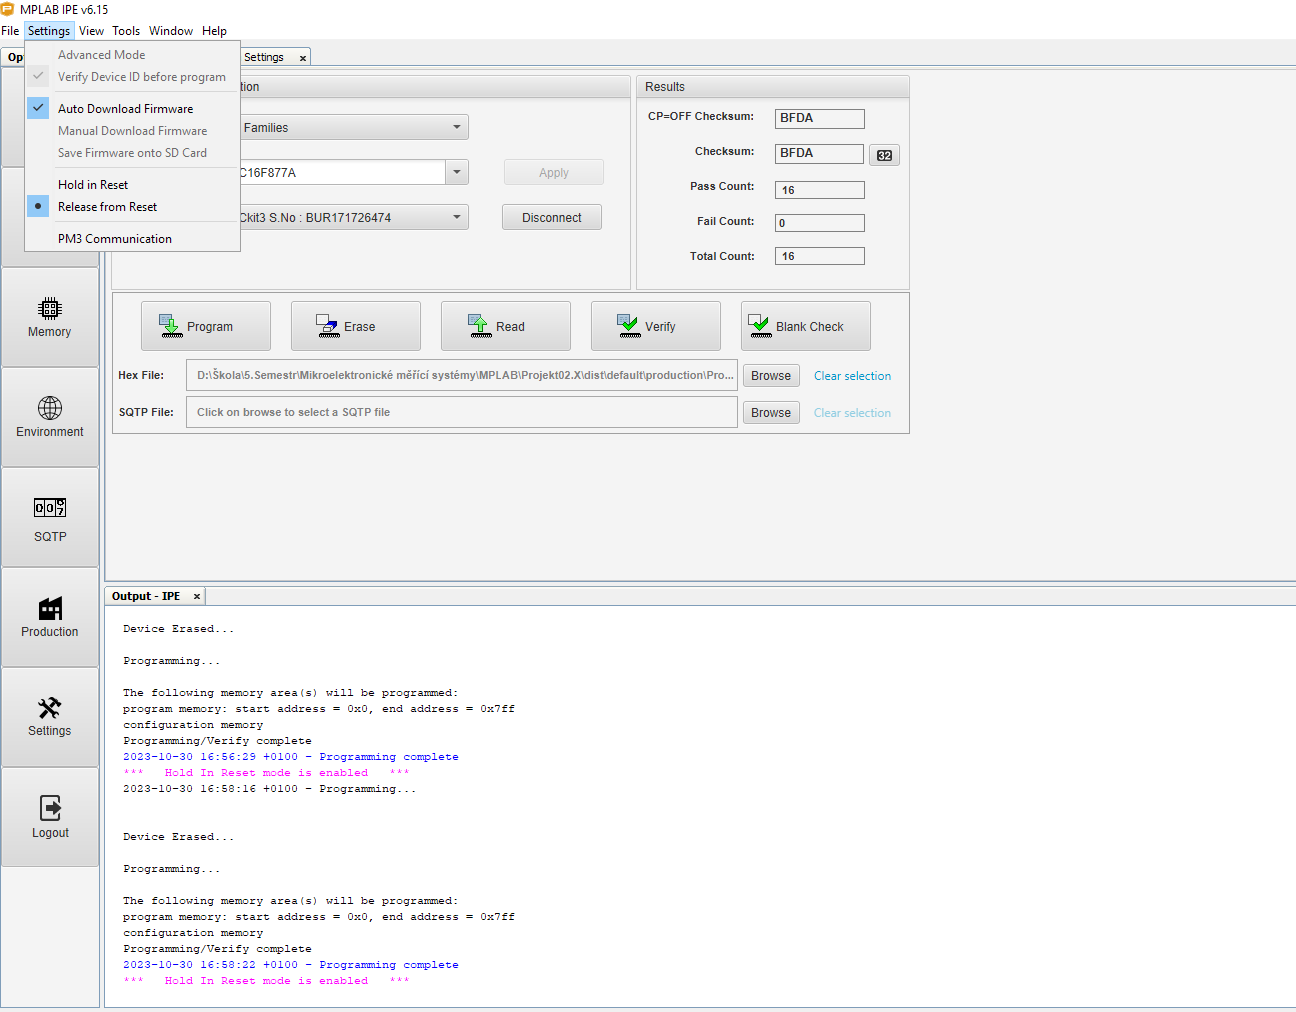This screenshot has width=1296, height=1012.
Task: Click the Logout sidebar icon
Action: (50, 817)
